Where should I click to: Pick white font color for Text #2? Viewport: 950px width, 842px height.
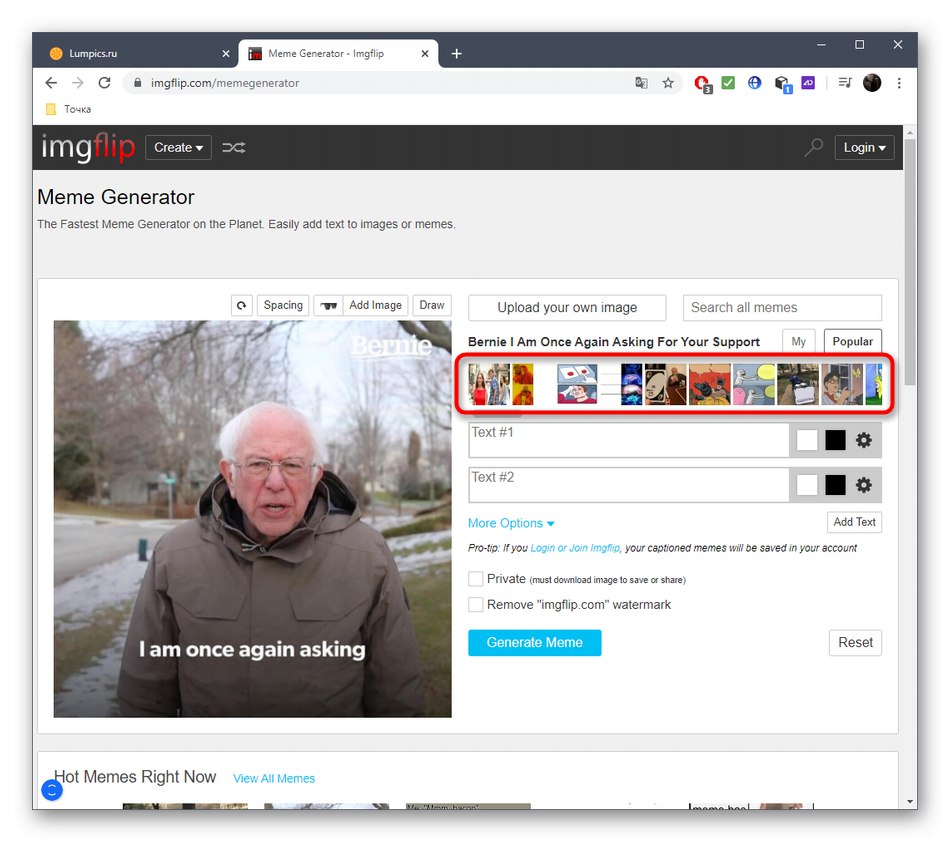(x=807, y=485)
